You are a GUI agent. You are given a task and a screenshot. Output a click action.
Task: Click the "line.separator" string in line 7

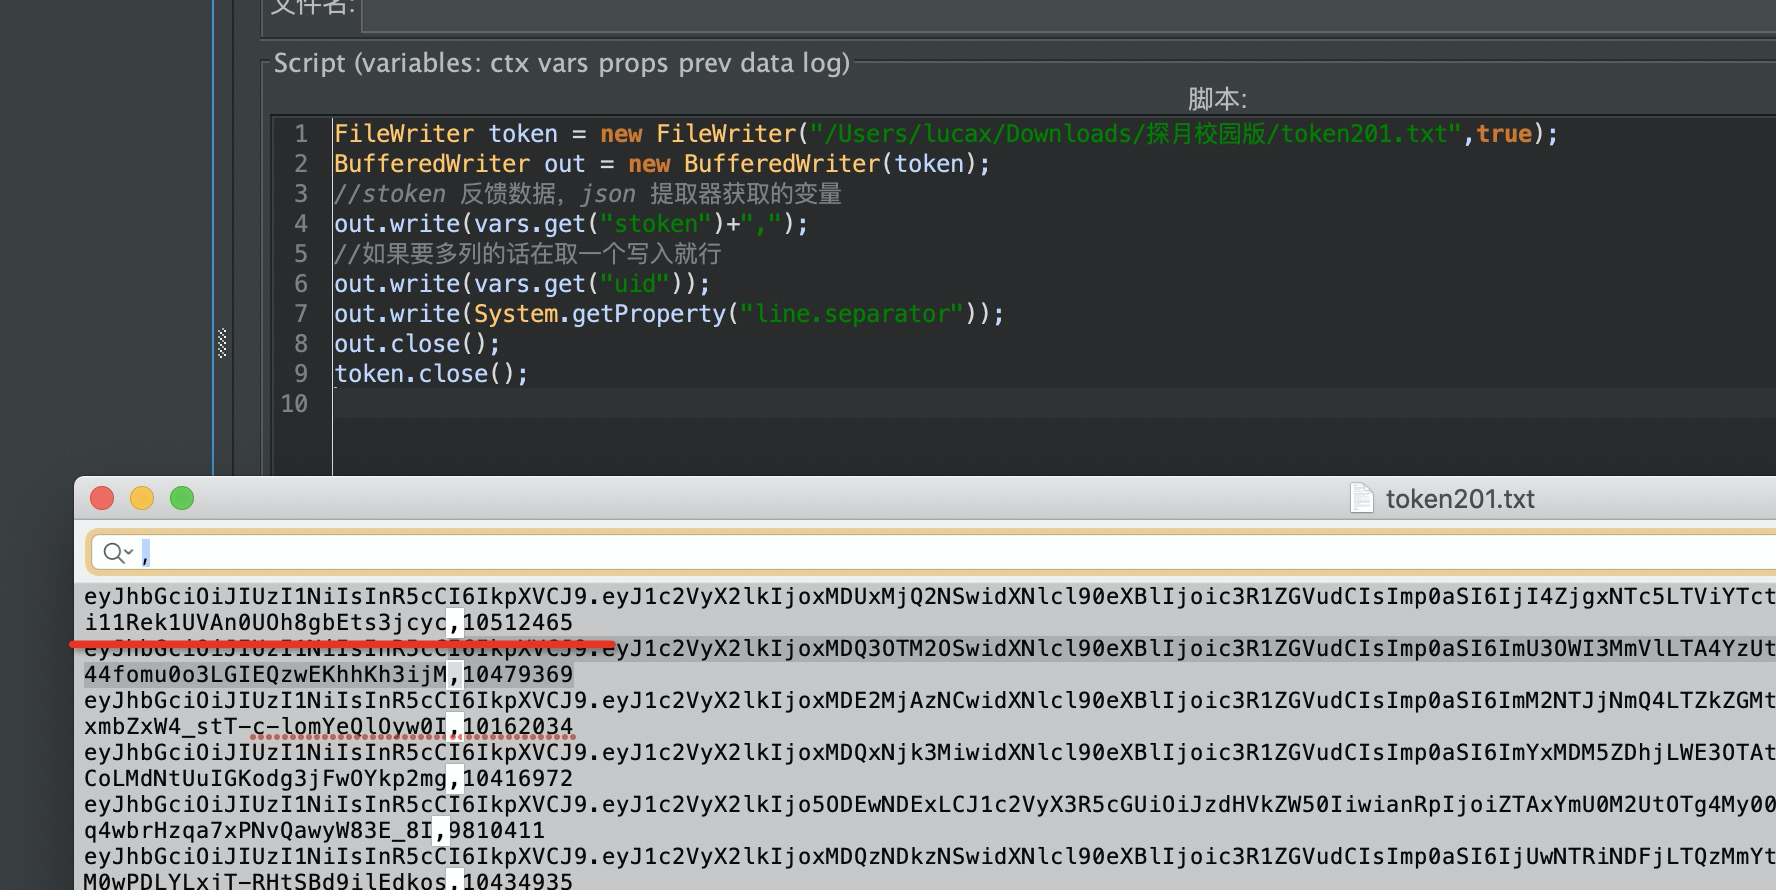(851, 314)
